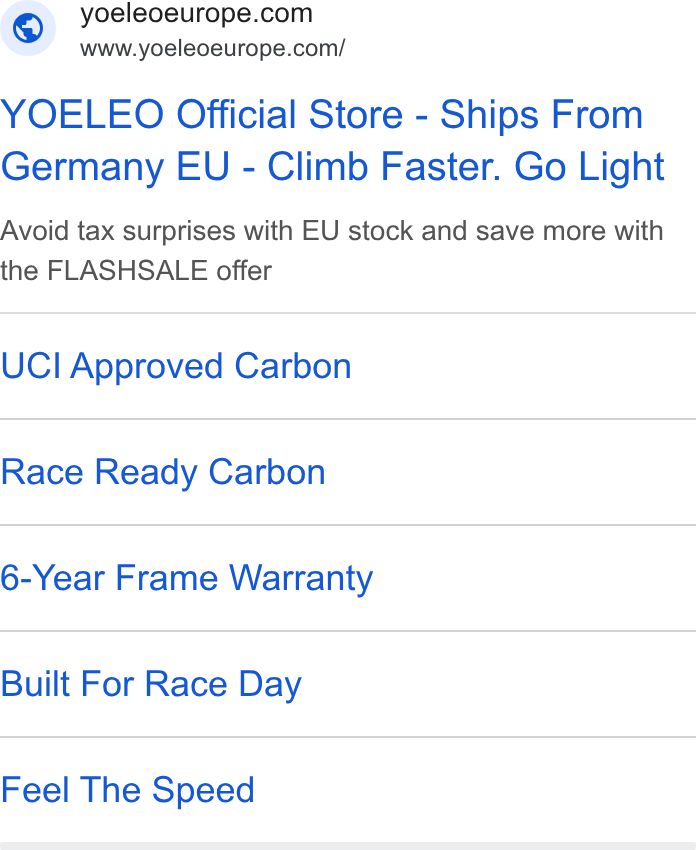The image size is (696, 850).
Task: Click the word "Carbon" in UCI Approved Carbon
Action: coord(293,366)
